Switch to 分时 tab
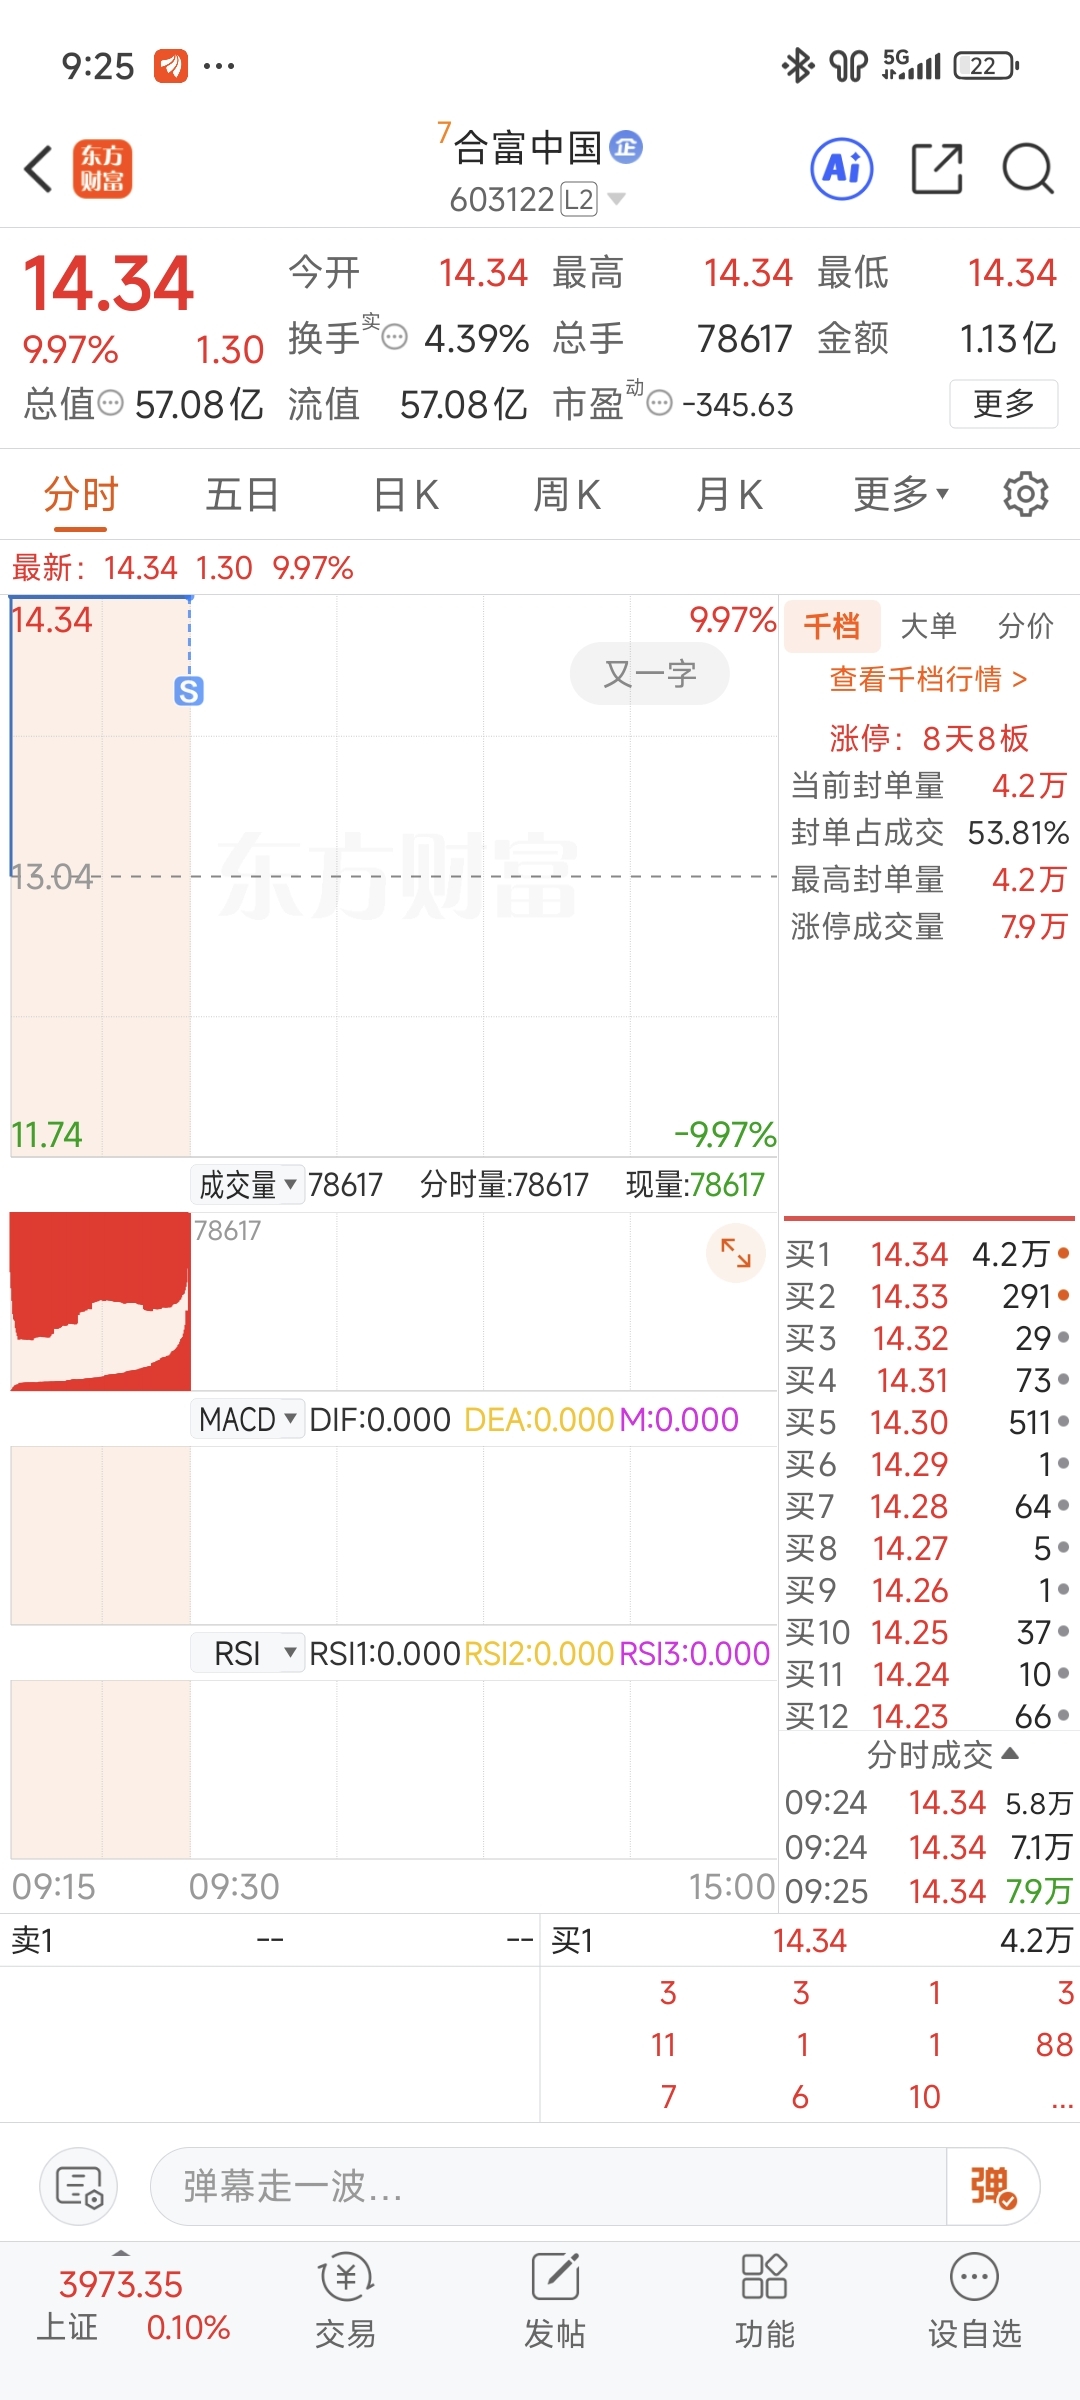Screen dimensions: 1080x2400 point(81,494)
